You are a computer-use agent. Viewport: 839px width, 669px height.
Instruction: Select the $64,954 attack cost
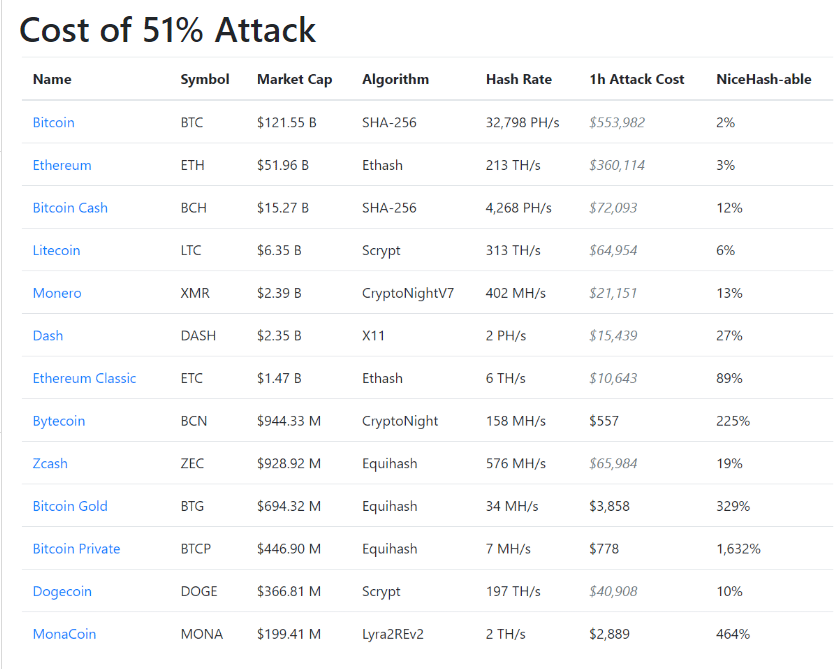613,250
